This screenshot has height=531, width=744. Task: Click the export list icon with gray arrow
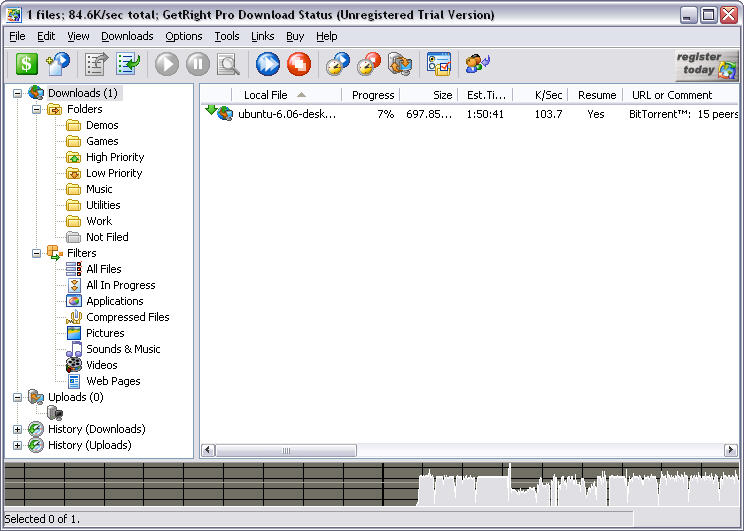click(x=96, y=64)
